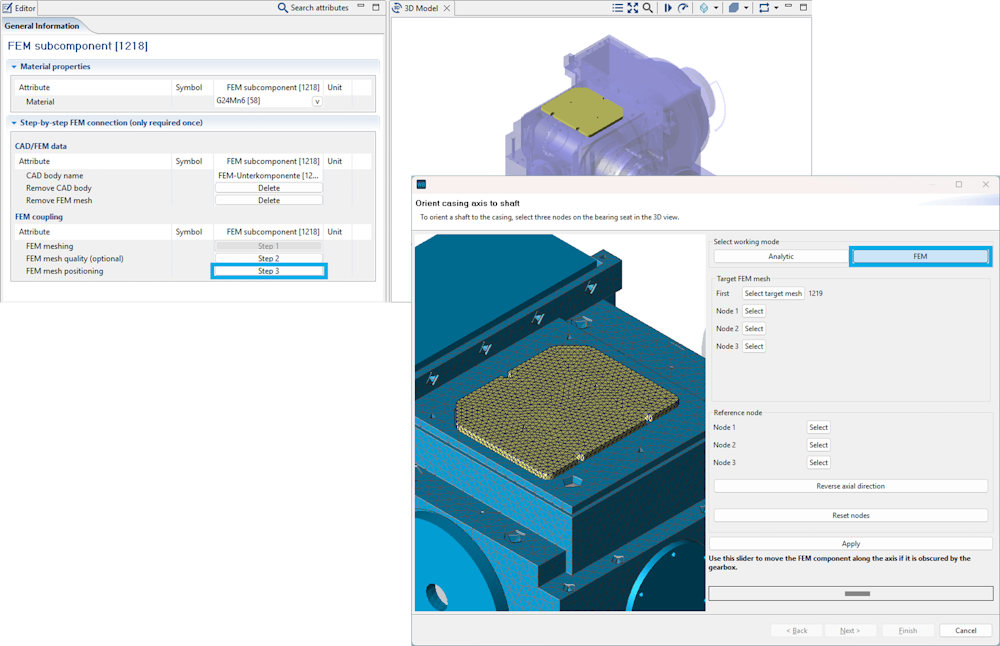Click the Reverse axial direction button
Image resolution: width=1000 pixels, height=646 pixels.
click(x=850, y=486)
